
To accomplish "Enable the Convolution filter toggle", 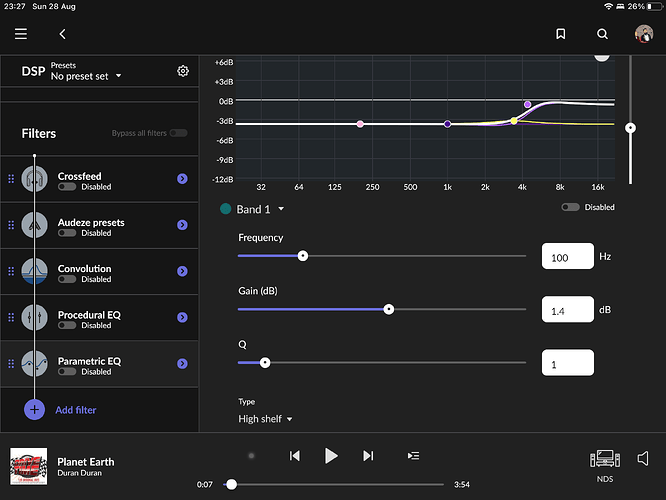I will (67, 279).
